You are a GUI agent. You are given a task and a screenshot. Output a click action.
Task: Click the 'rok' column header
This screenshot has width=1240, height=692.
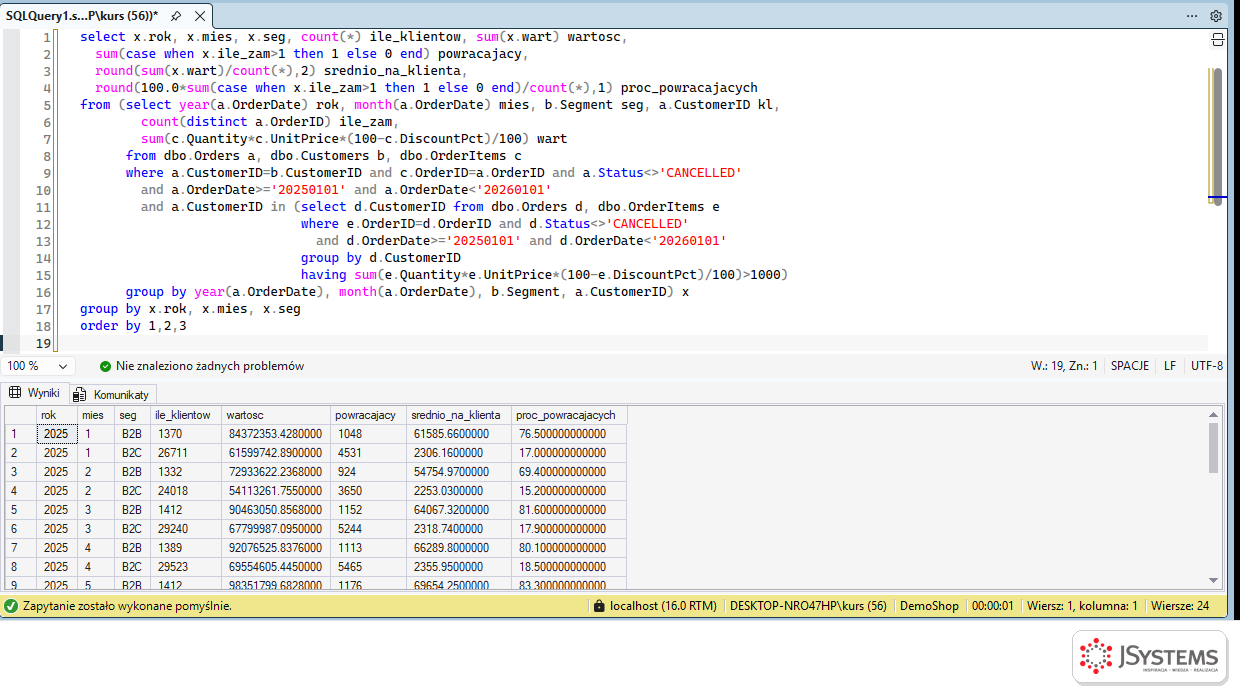click(56, 415)
